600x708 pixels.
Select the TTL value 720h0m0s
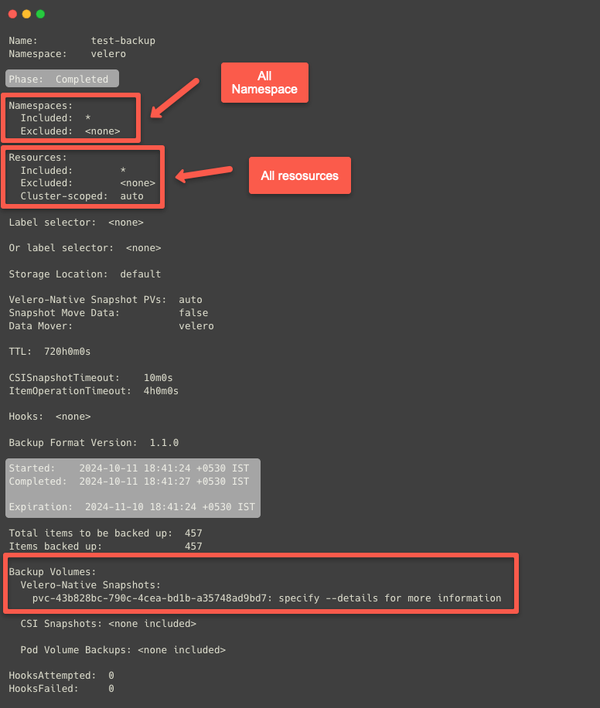pos(67,351)
